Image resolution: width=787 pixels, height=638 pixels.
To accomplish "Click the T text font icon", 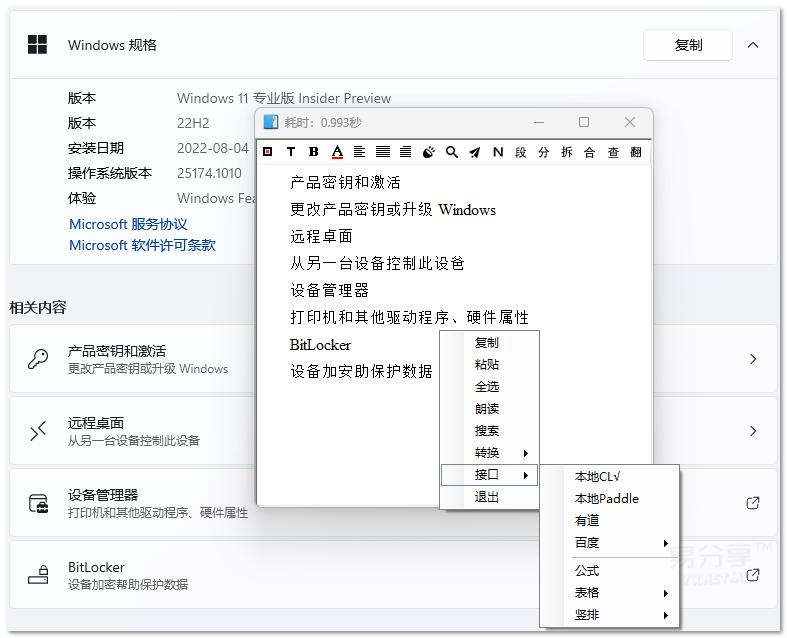I will tap(291, 152).
